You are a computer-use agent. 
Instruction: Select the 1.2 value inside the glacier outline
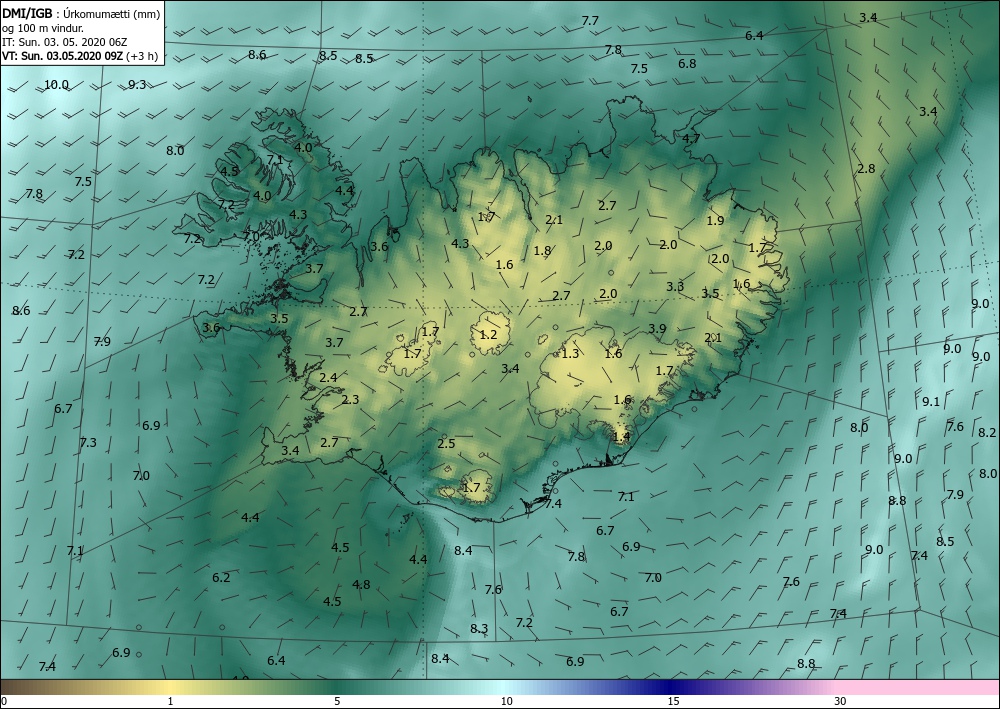[489, 334]
